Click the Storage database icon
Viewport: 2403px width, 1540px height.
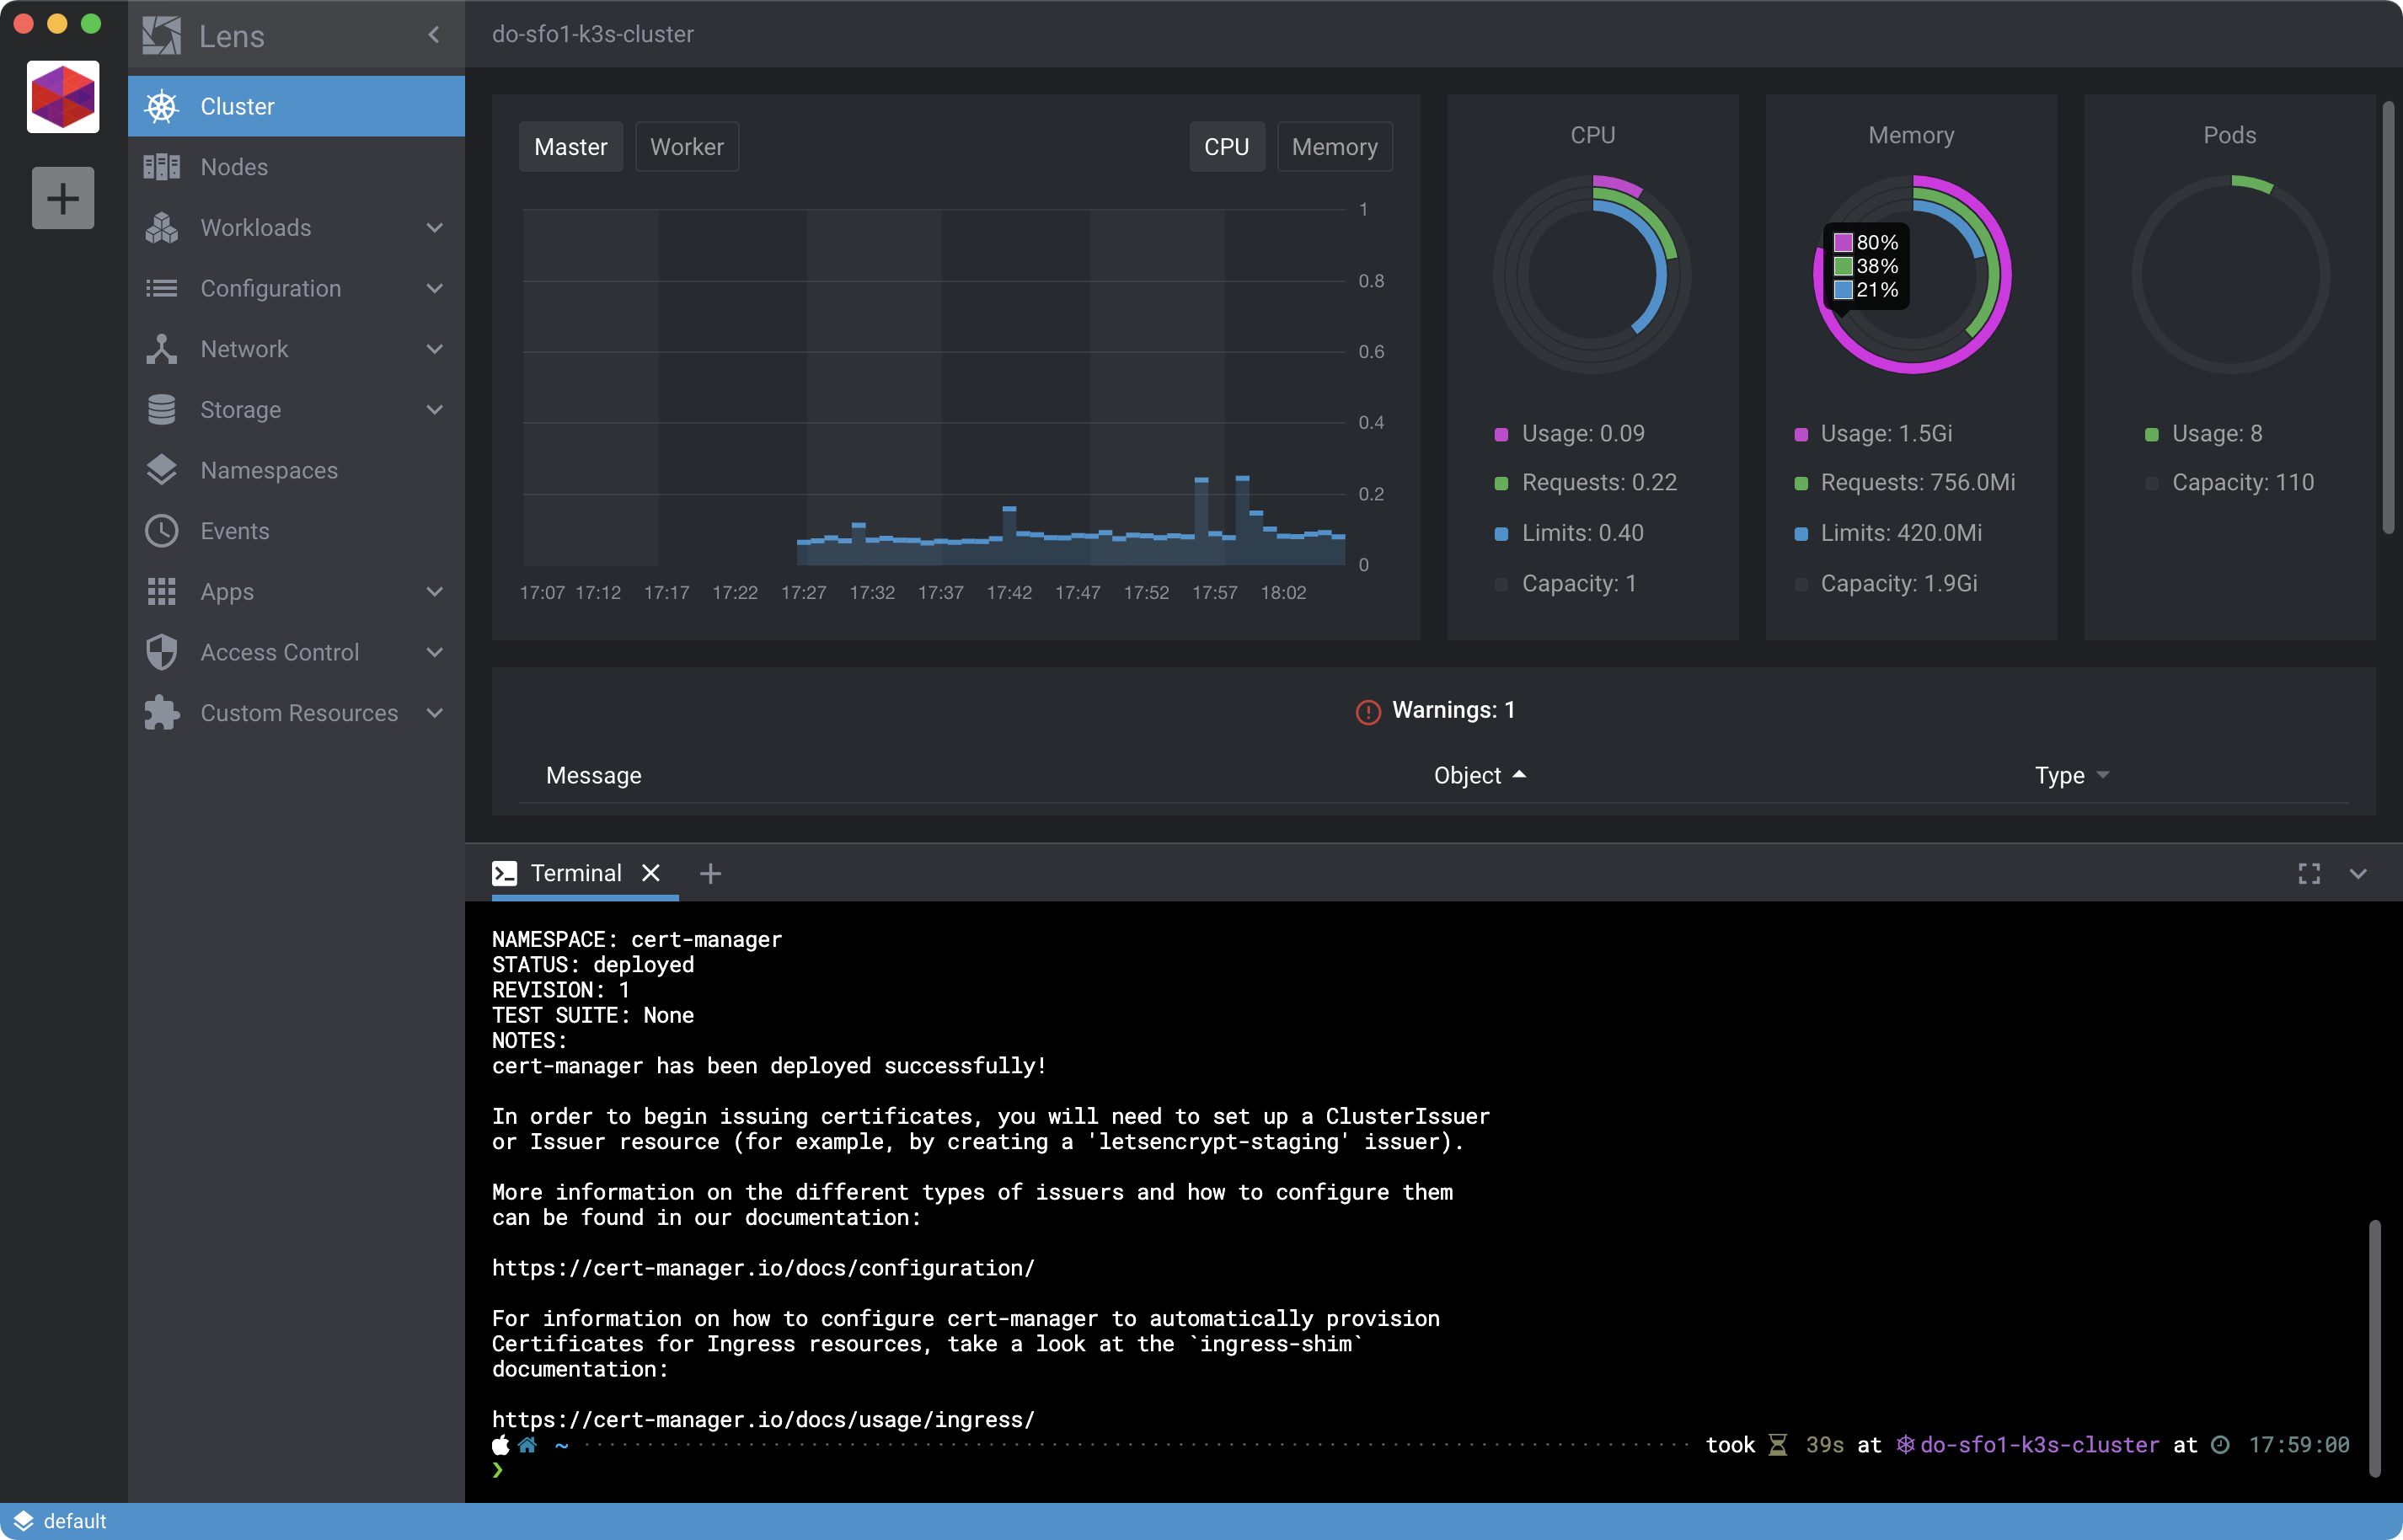[x=161, y=409]
